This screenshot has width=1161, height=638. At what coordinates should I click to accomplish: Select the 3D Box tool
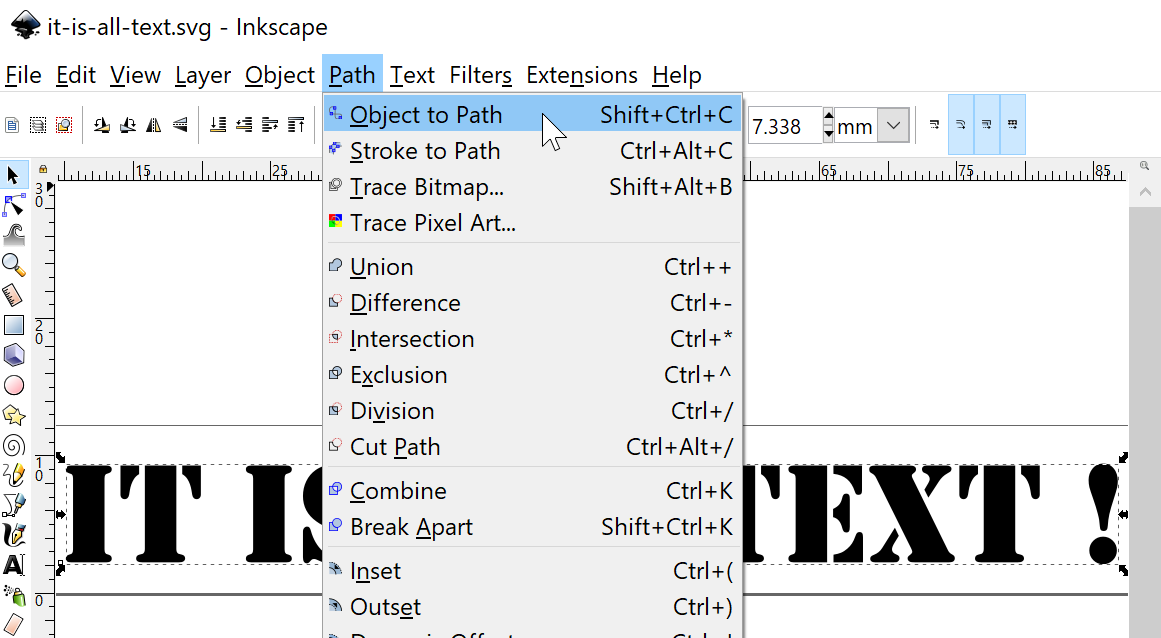(14, 355)
